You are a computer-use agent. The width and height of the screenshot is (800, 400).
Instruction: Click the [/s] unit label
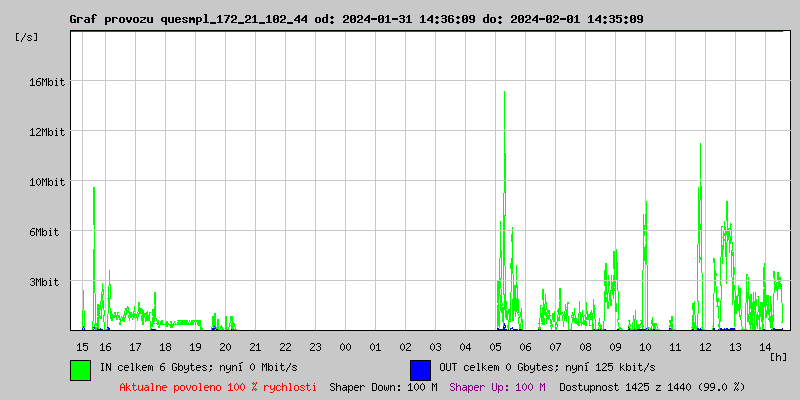[x=27, y=37]
